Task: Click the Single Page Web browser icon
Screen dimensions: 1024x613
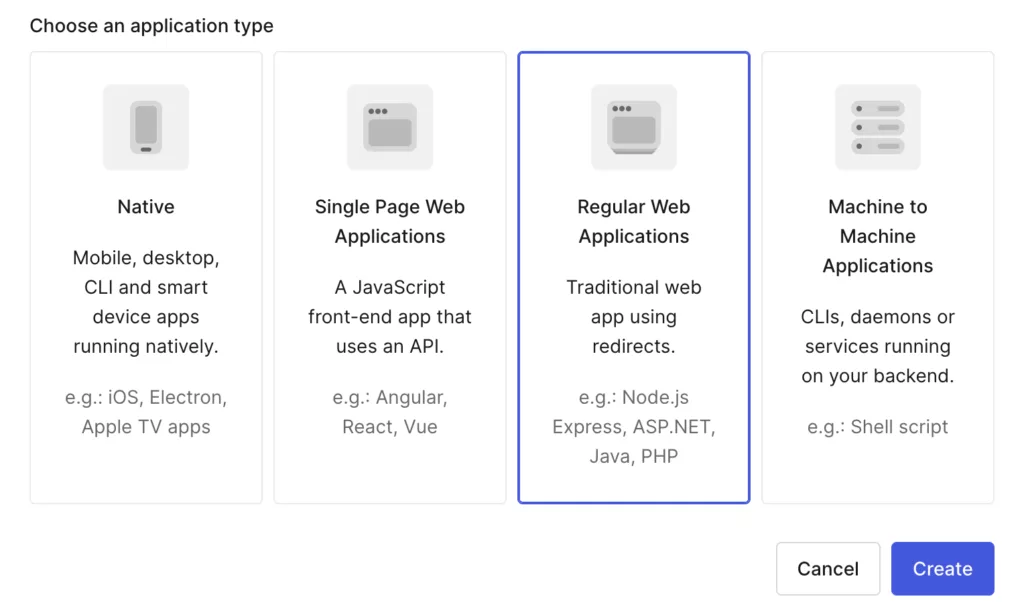Action: [x=390, y=127]
